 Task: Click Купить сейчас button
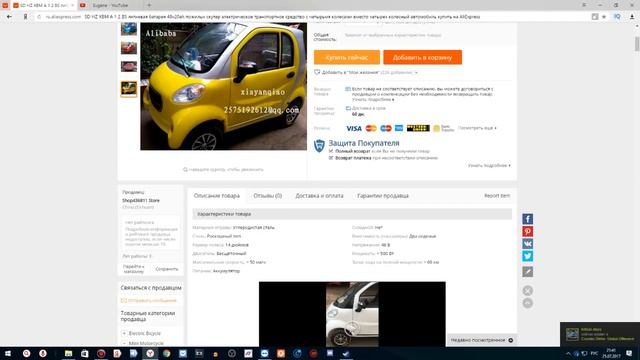347,57
